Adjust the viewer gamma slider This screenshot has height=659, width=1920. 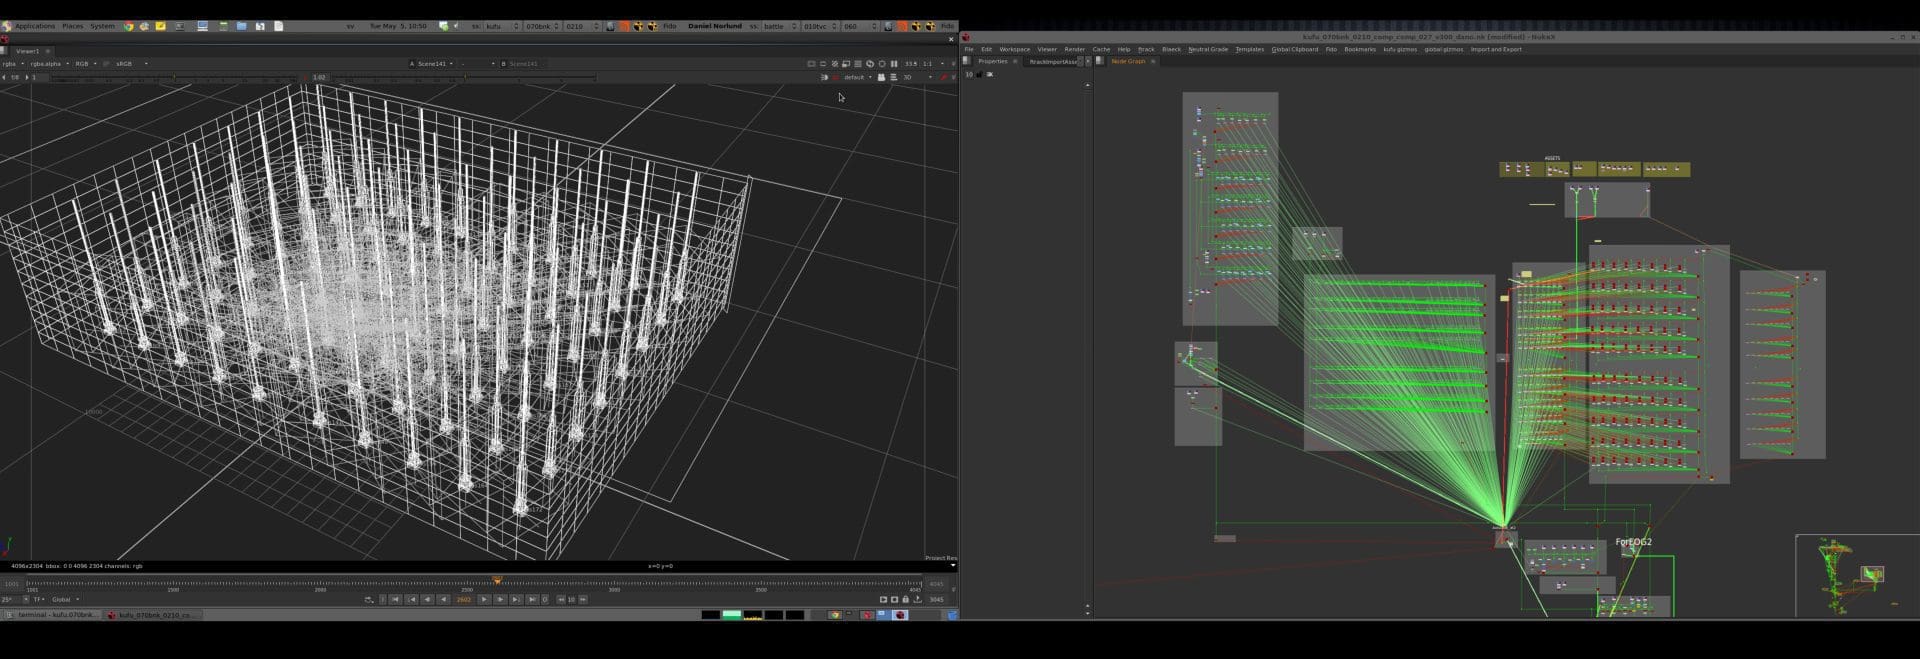[465, 77]
